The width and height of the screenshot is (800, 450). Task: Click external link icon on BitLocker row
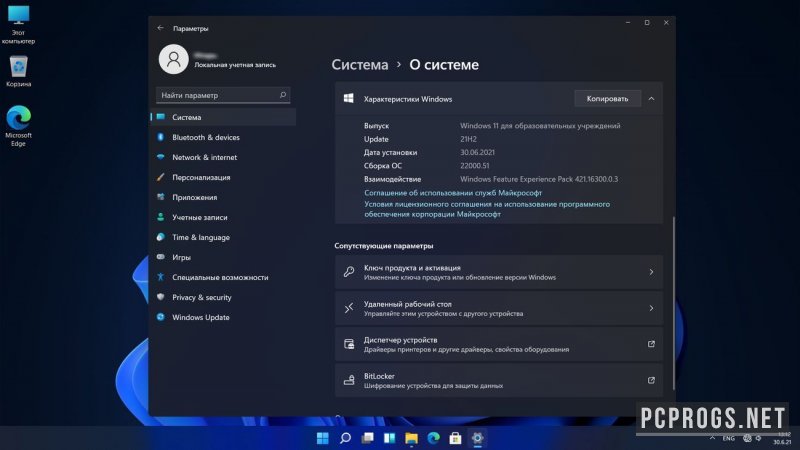[652, 380]
